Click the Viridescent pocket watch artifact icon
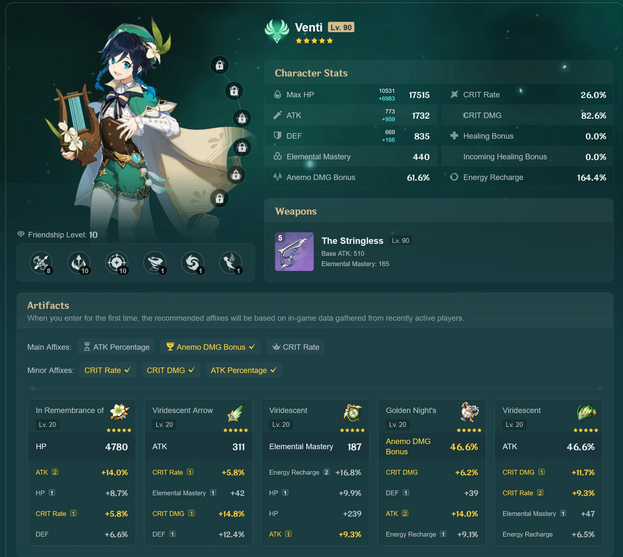623x557 pixels. pyautogui.click(x=352, y=412)
